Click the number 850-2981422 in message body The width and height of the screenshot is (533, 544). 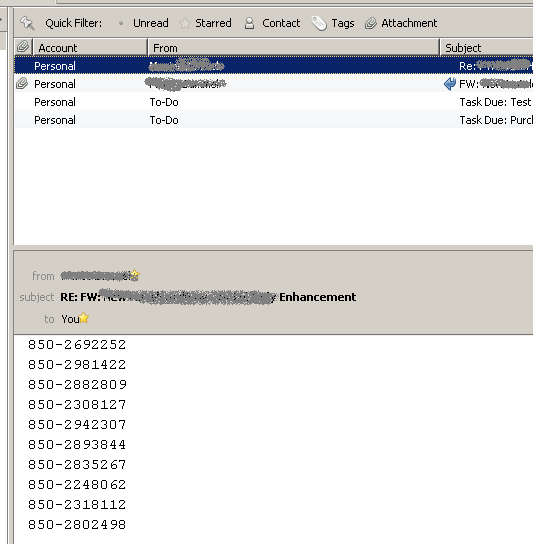(x=77, y=365)
